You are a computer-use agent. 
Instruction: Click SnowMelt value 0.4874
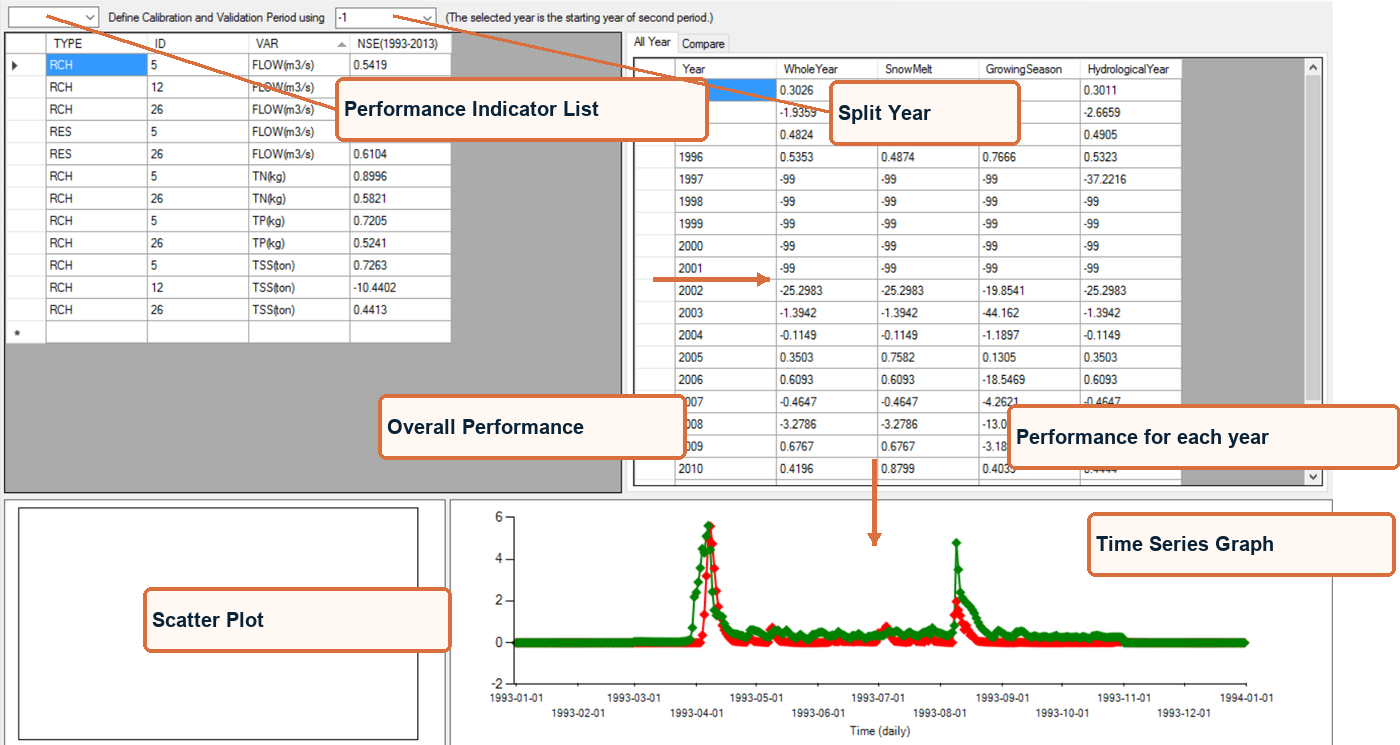click(928, 157)
